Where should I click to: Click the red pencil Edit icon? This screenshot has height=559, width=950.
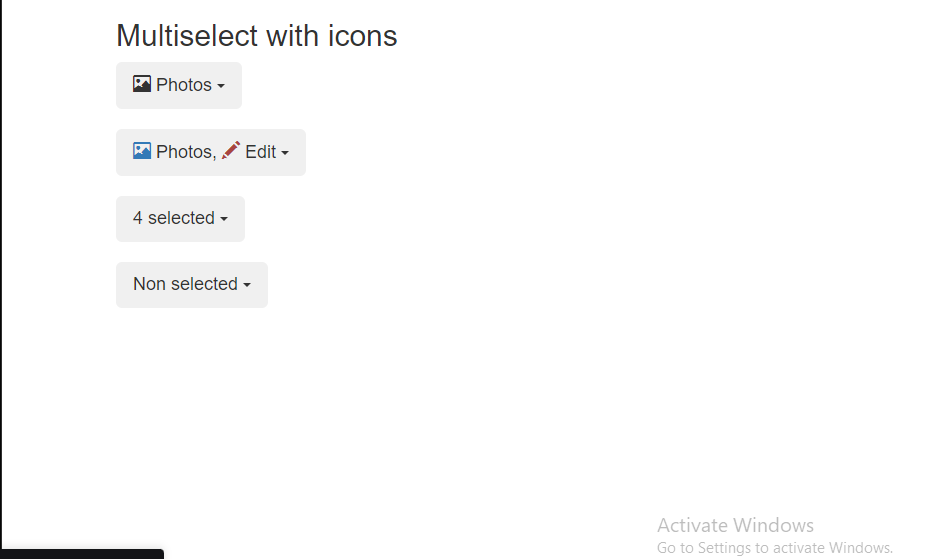point(231,150)
